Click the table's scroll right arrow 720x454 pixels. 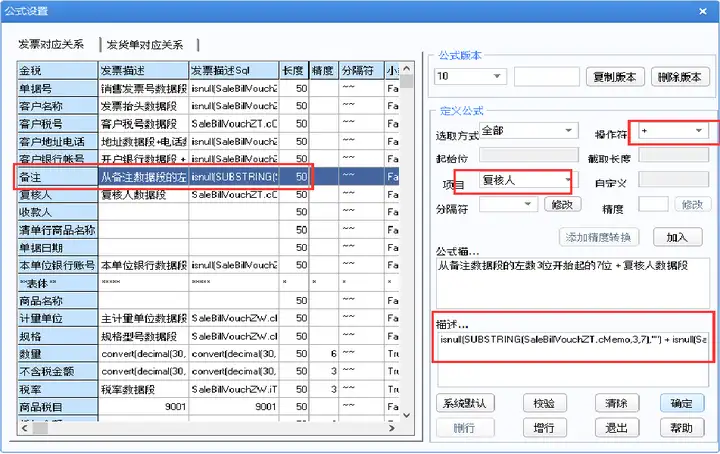click(392, 428)
